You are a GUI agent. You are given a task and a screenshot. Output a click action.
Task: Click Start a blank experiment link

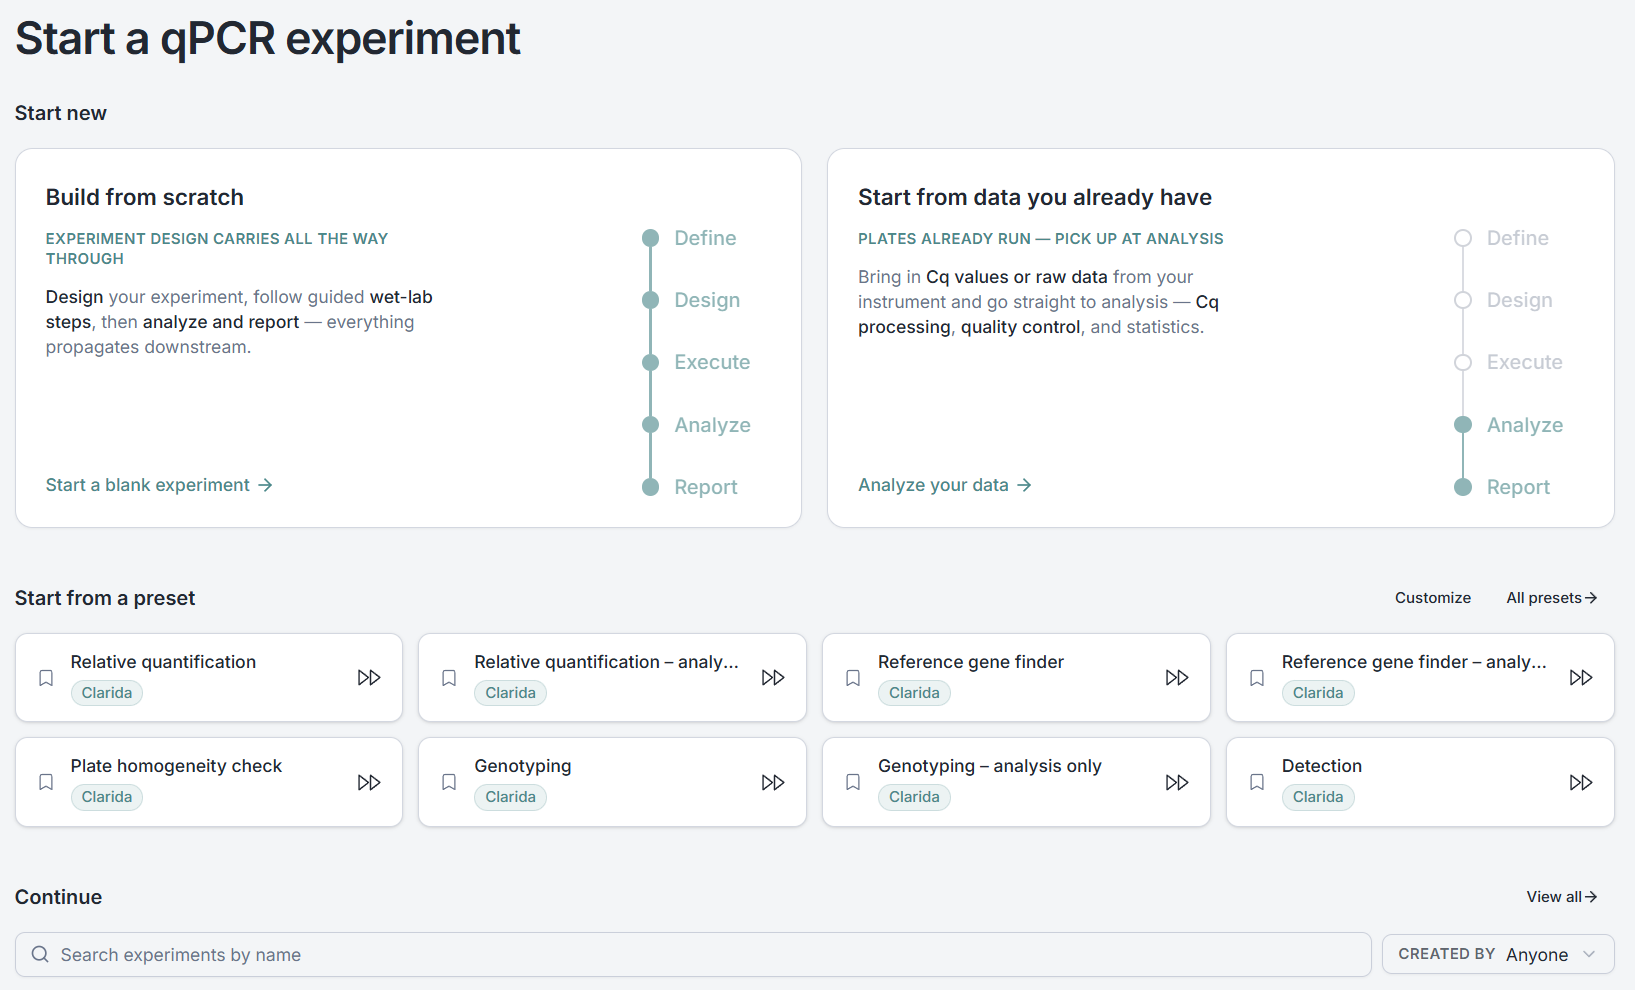click(x=159, y=485)
